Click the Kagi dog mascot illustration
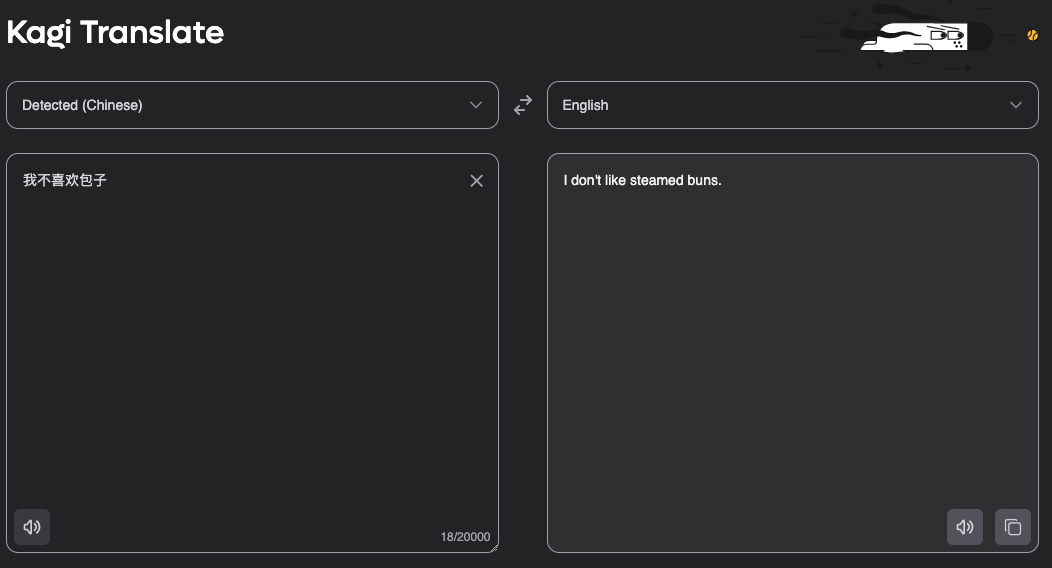The image size is (1052, 568). click(x=918, y=38)
